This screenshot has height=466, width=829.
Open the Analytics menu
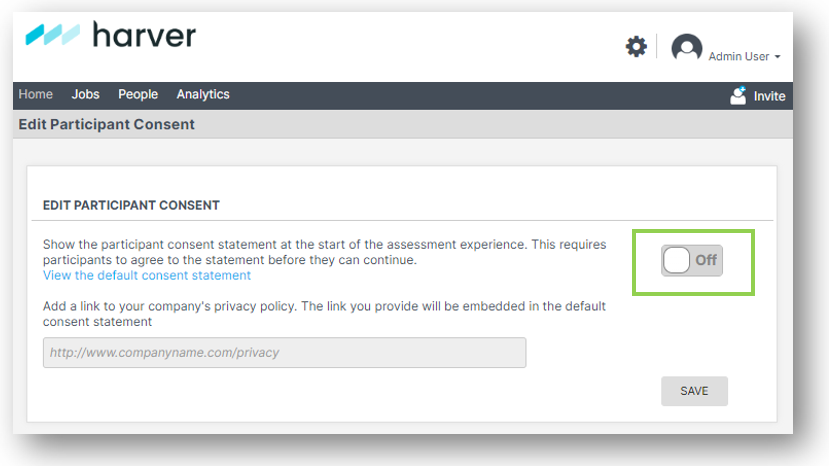click(203, 94)
